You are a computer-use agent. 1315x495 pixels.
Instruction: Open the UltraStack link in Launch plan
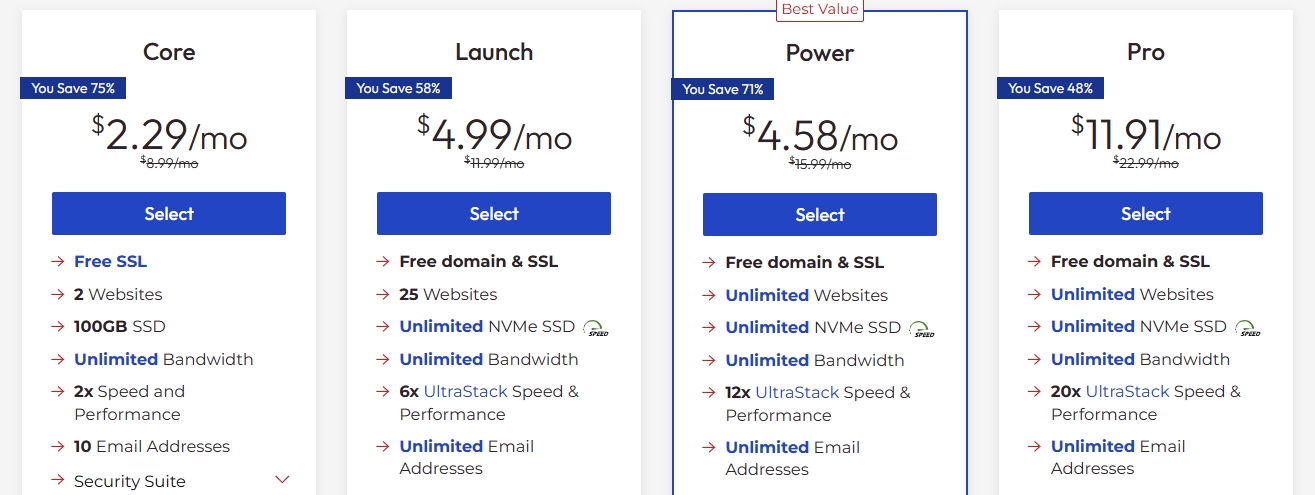[x=465, y=392]
